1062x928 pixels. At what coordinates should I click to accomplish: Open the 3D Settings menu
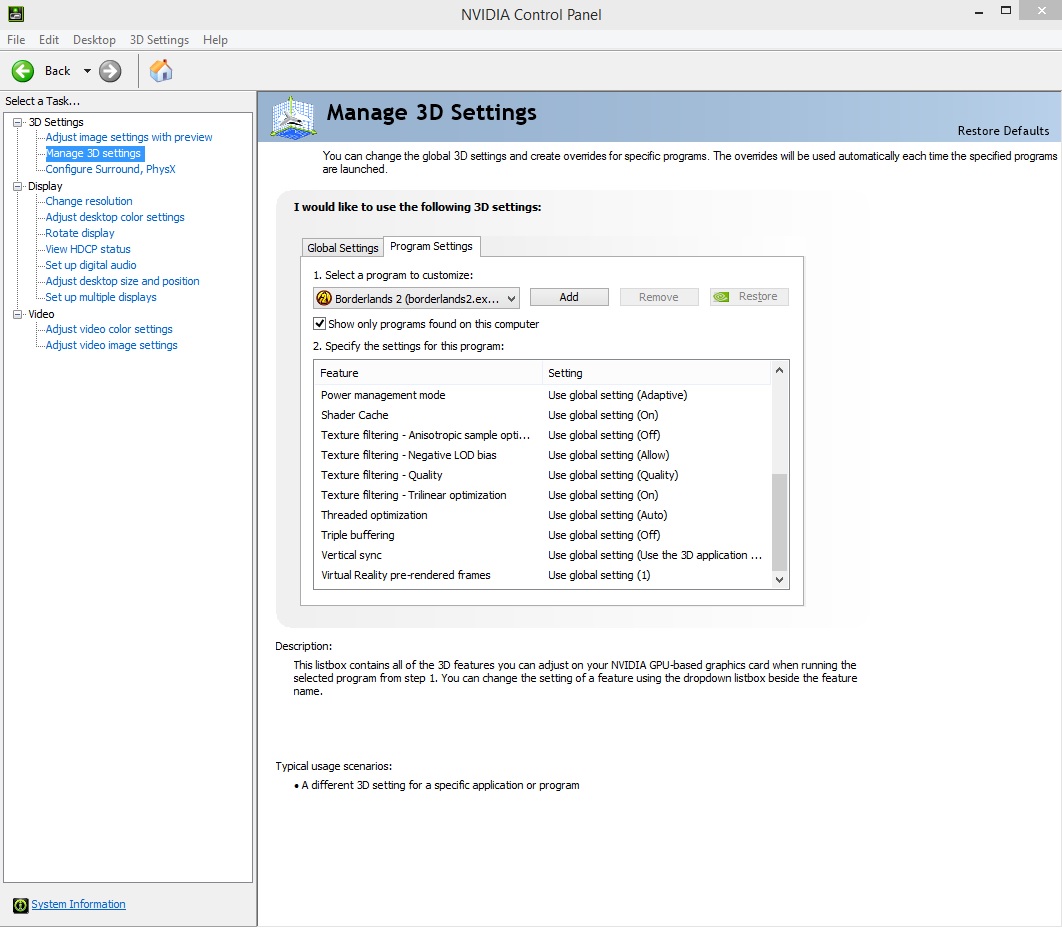click(159, 40)
